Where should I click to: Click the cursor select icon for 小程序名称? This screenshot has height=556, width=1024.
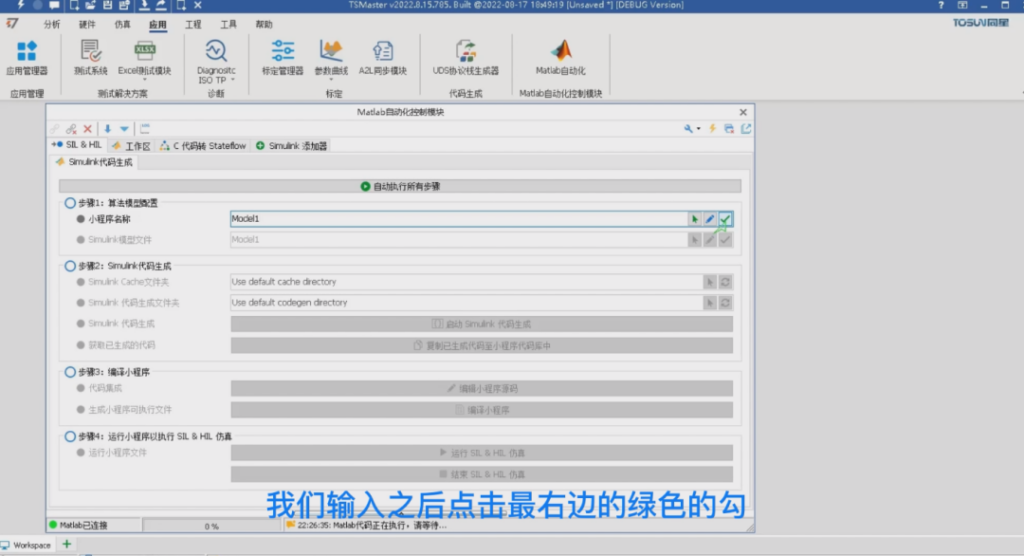click(695, 219)
